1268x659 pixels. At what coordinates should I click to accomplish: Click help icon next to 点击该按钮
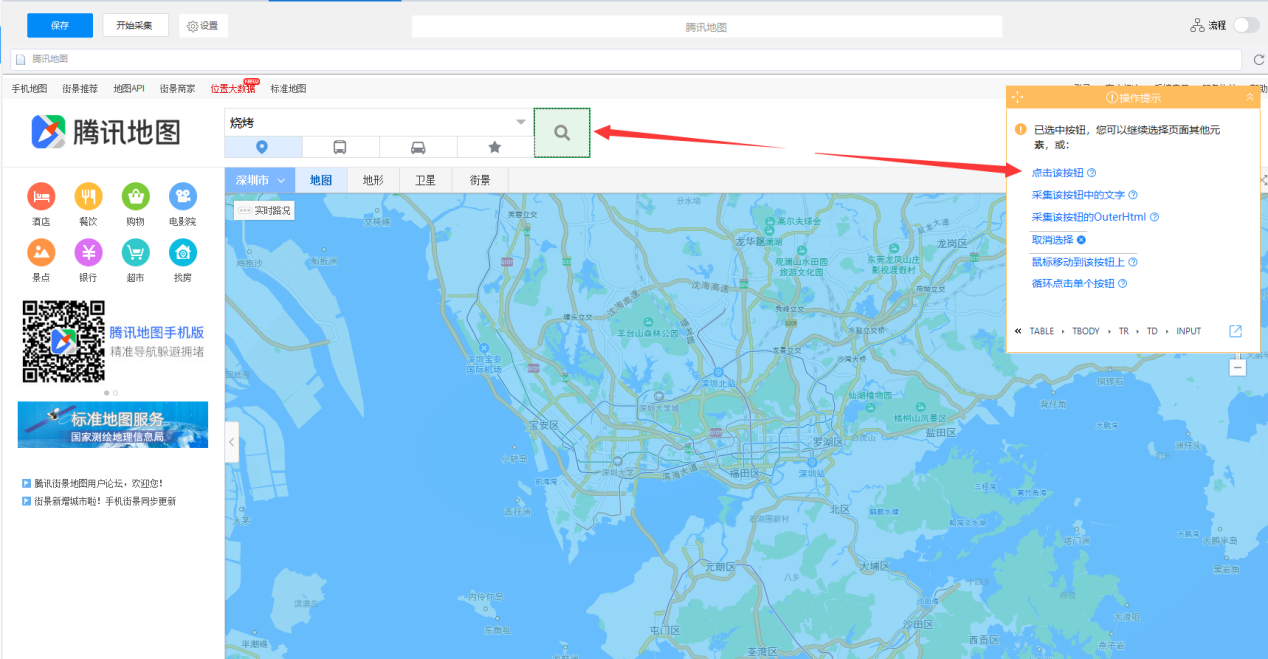pyautogui.click(x=1092, y=173)
